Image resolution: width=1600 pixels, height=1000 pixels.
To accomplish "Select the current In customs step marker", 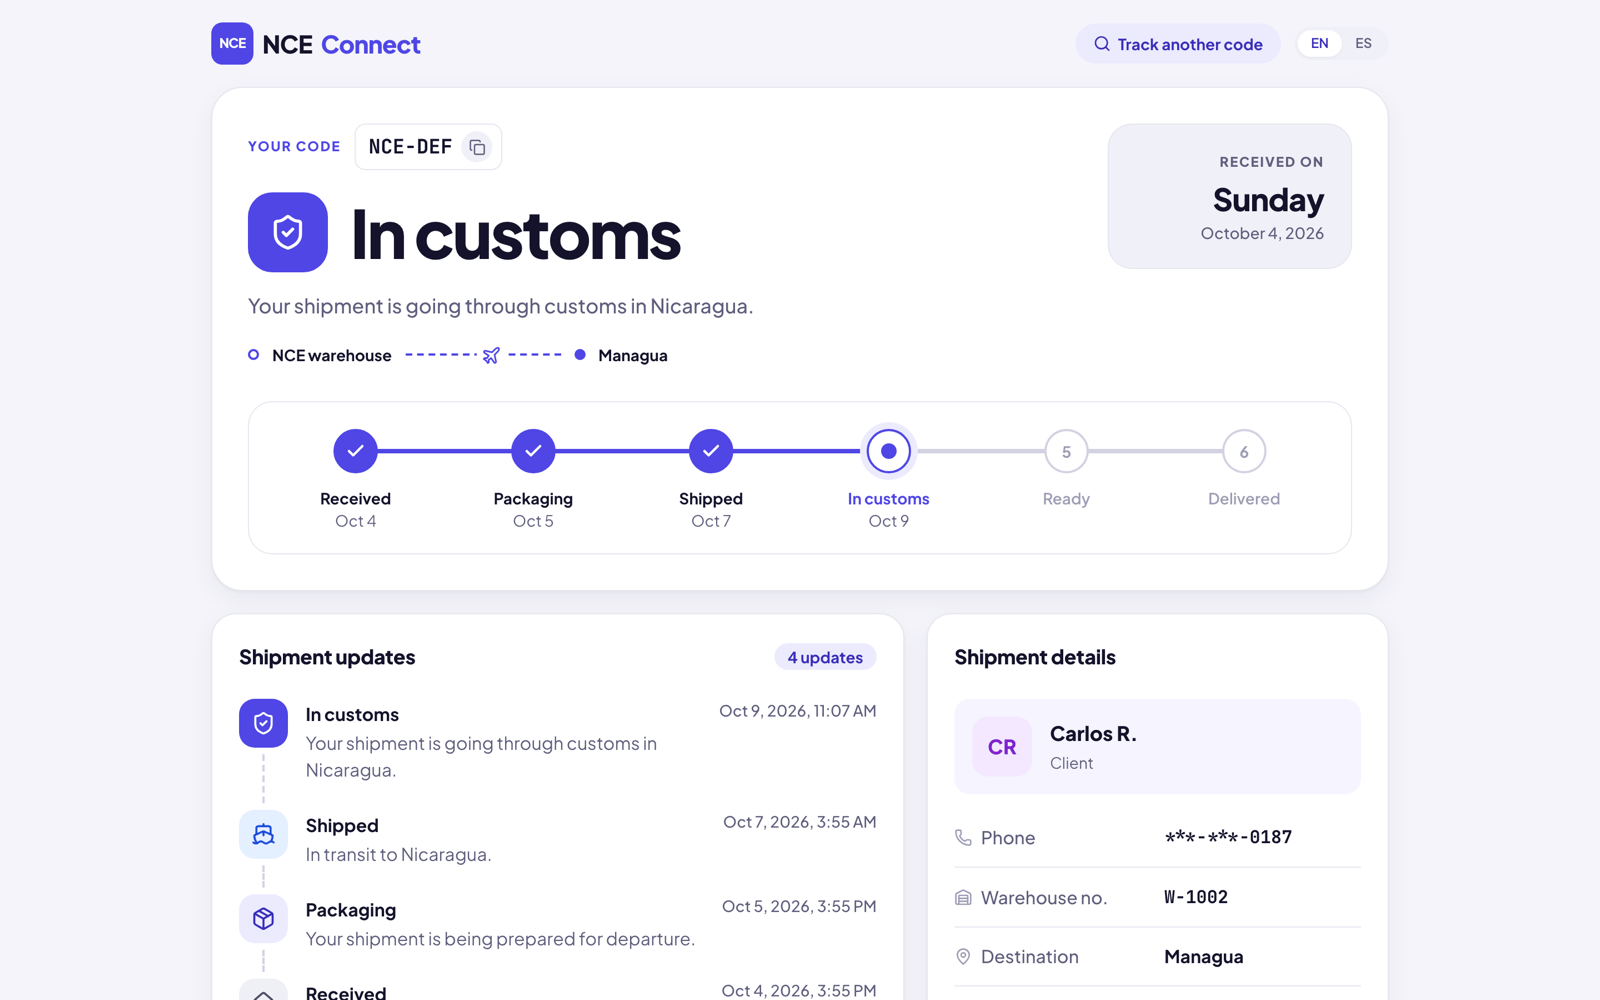I will point(888,451).
